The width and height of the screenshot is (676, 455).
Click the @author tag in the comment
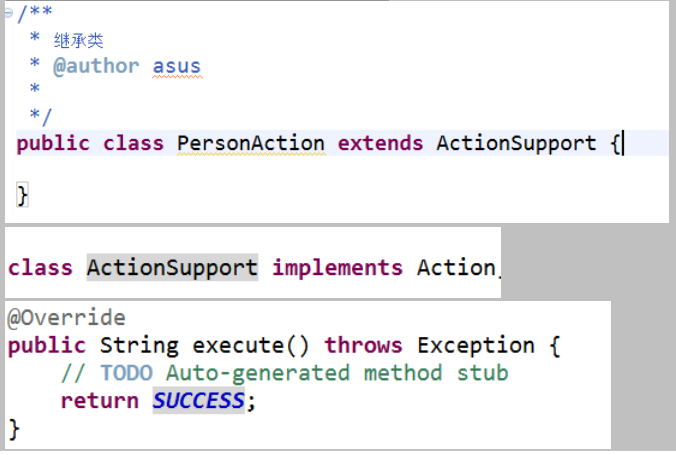(x=96, y=67)
